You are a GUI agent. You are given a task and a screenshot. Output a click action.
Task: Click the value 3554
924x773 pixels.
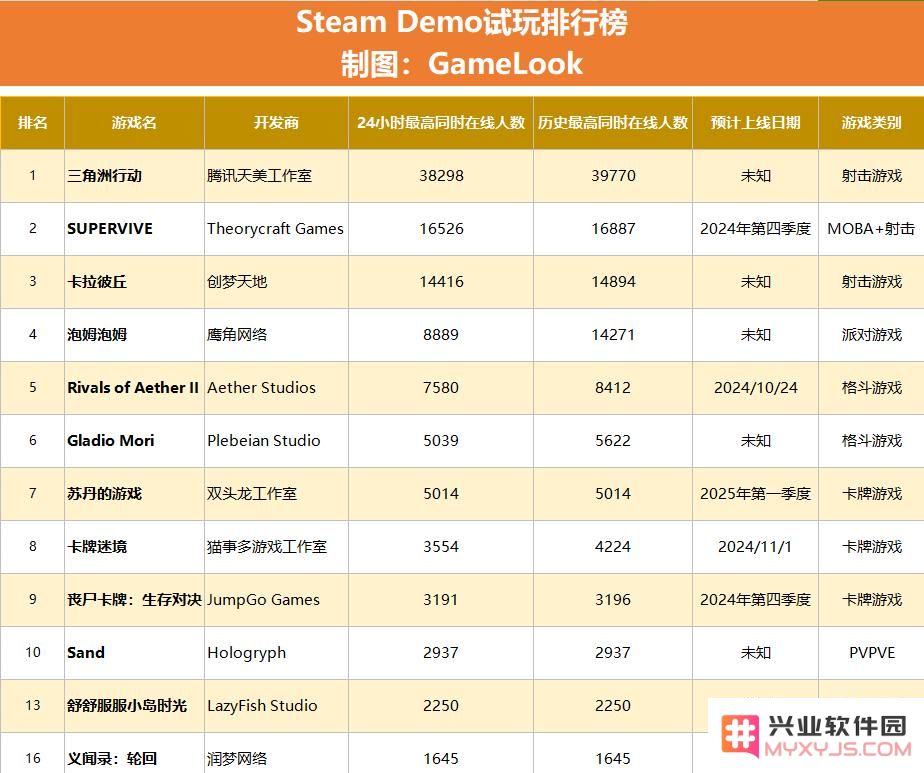click(x=441, y=547)
